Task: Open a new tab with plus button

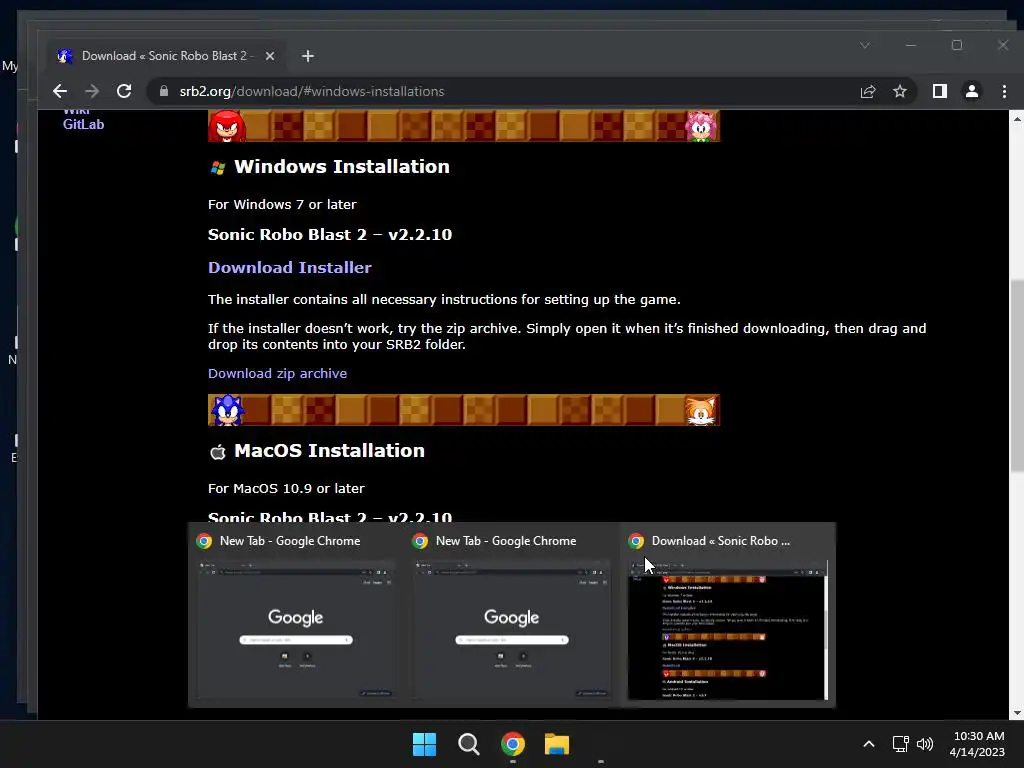Action: click(x=308, y=56)
